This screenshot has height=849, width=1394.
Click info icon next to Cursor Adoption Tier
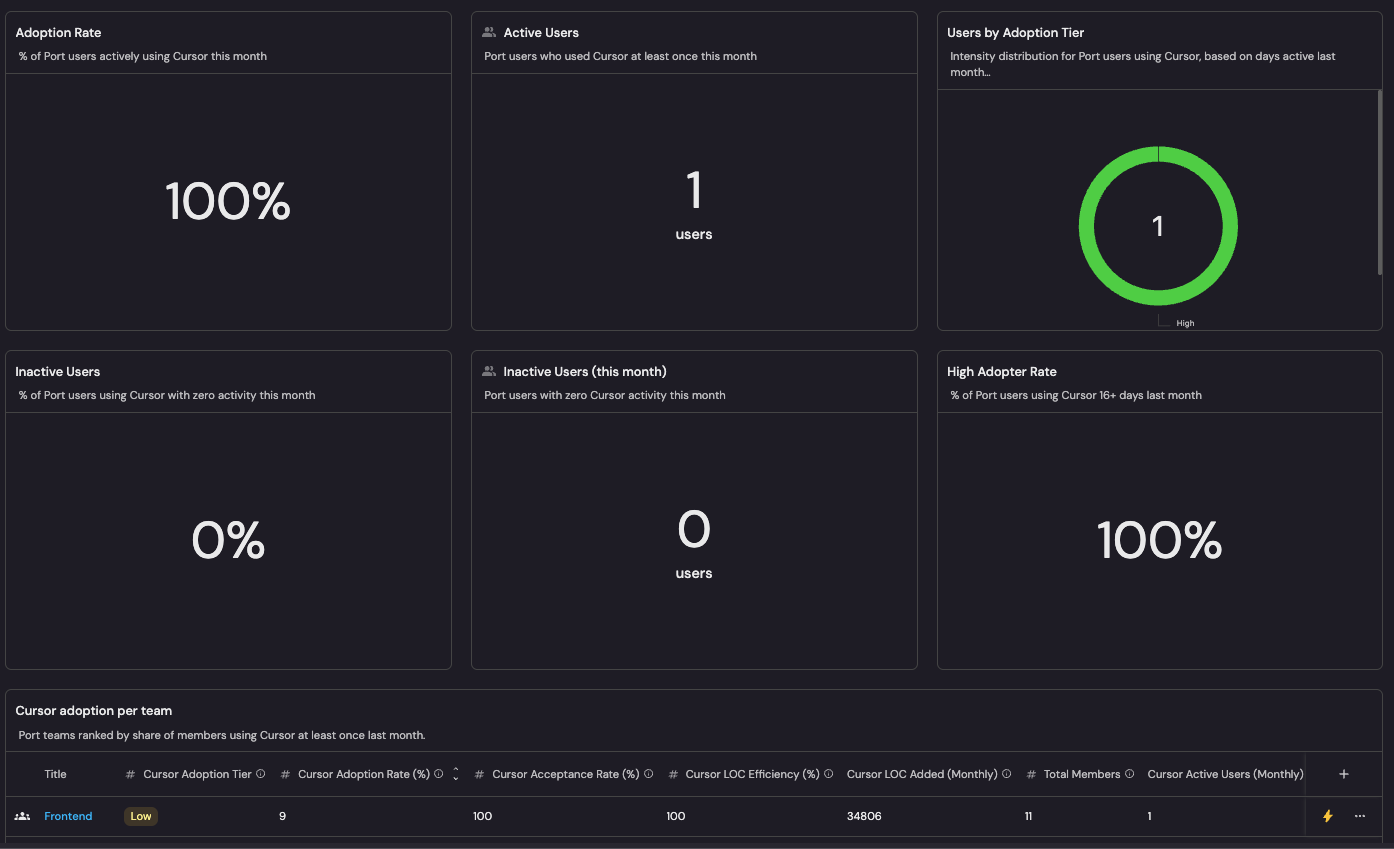point(261,774)
